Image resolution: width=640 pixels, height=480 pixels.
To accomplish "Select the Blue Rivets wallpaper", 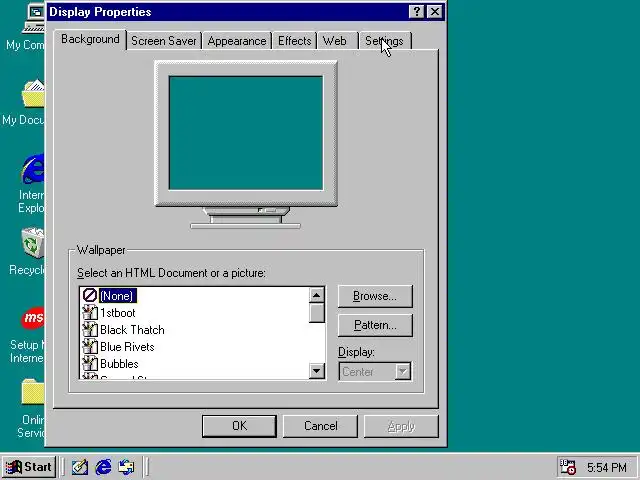I will pyautogui.click(x=127, y=347).
